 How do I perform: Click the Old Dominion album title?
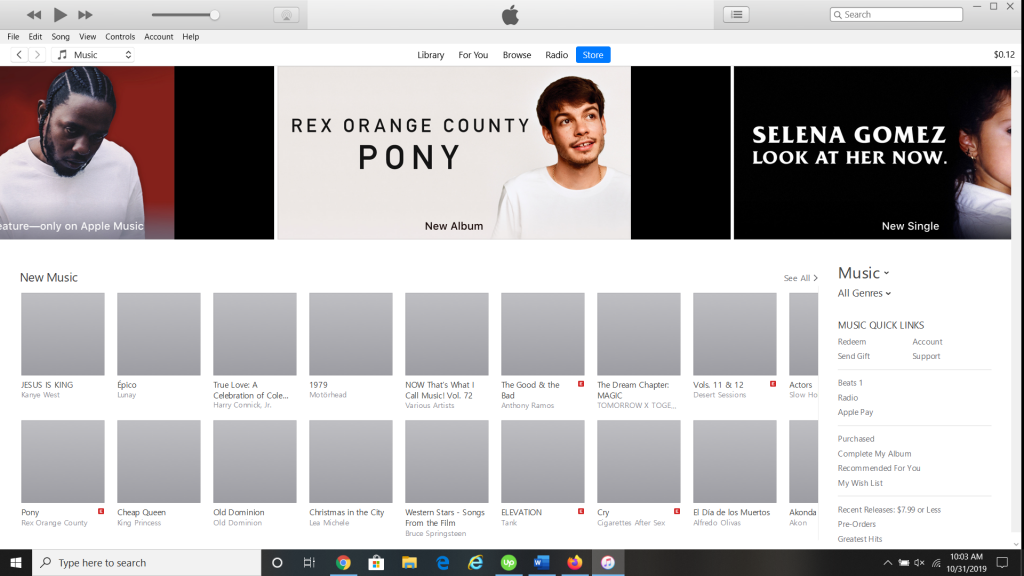pos(238,513)
